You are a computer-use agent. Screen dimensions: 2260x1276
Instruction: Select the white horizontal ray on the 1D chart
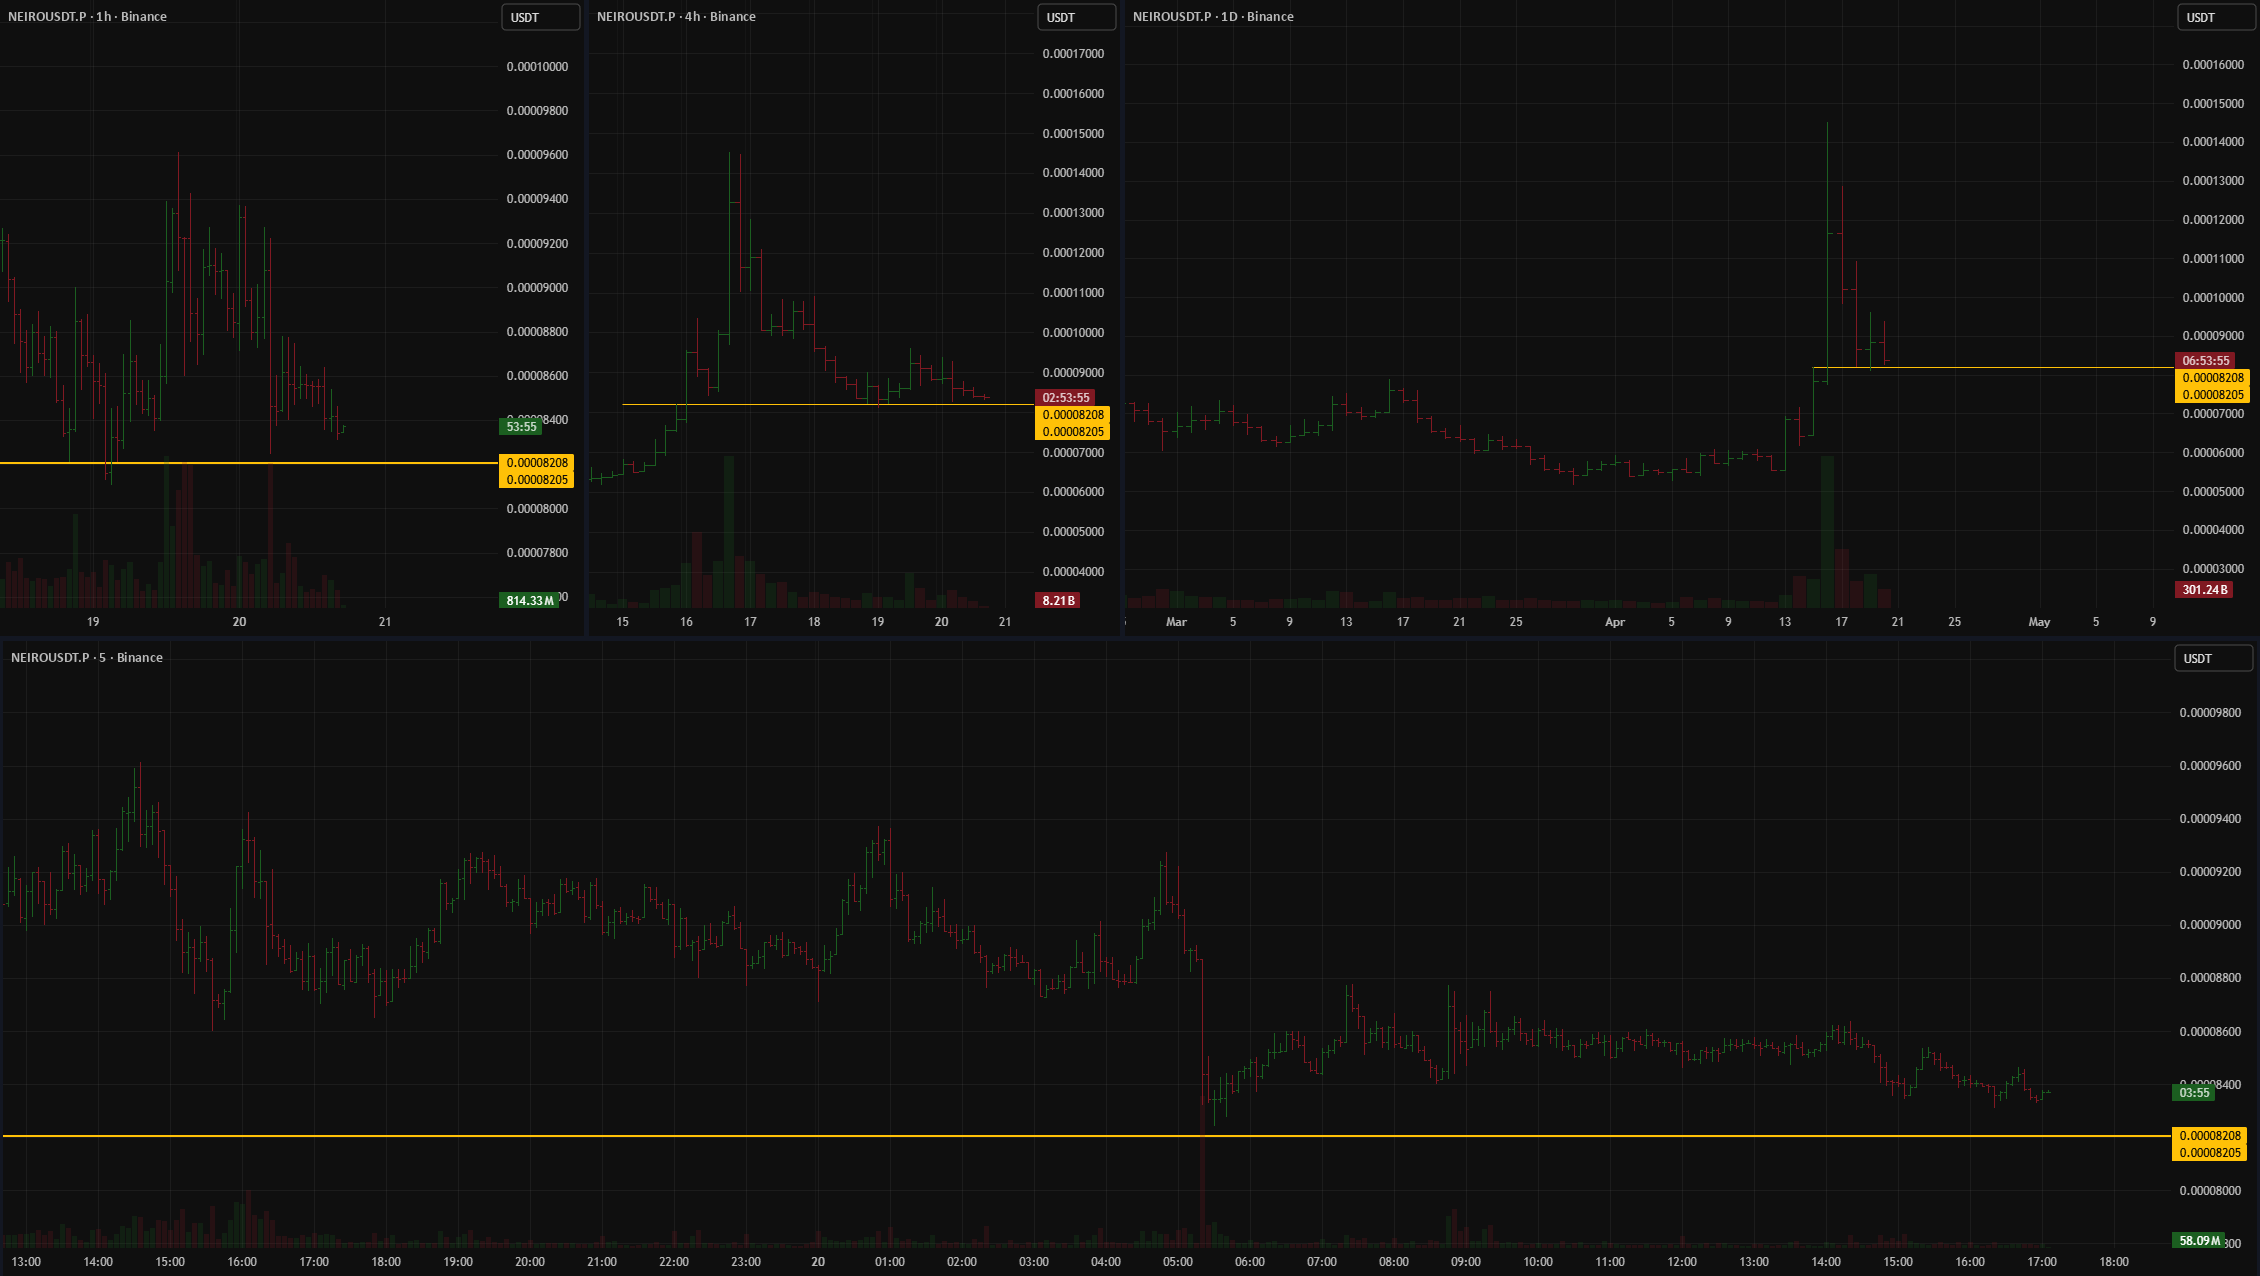[x=2000, y=368]
